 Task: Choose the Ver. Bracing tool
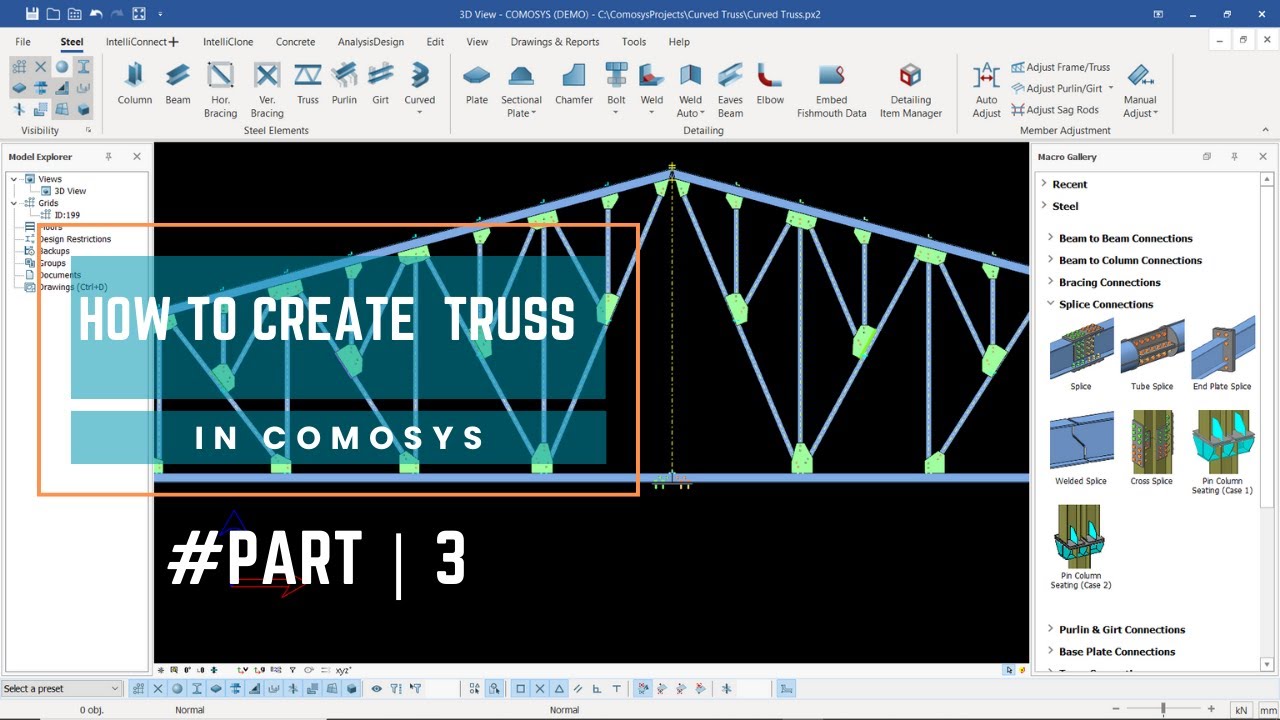point(267,89)
